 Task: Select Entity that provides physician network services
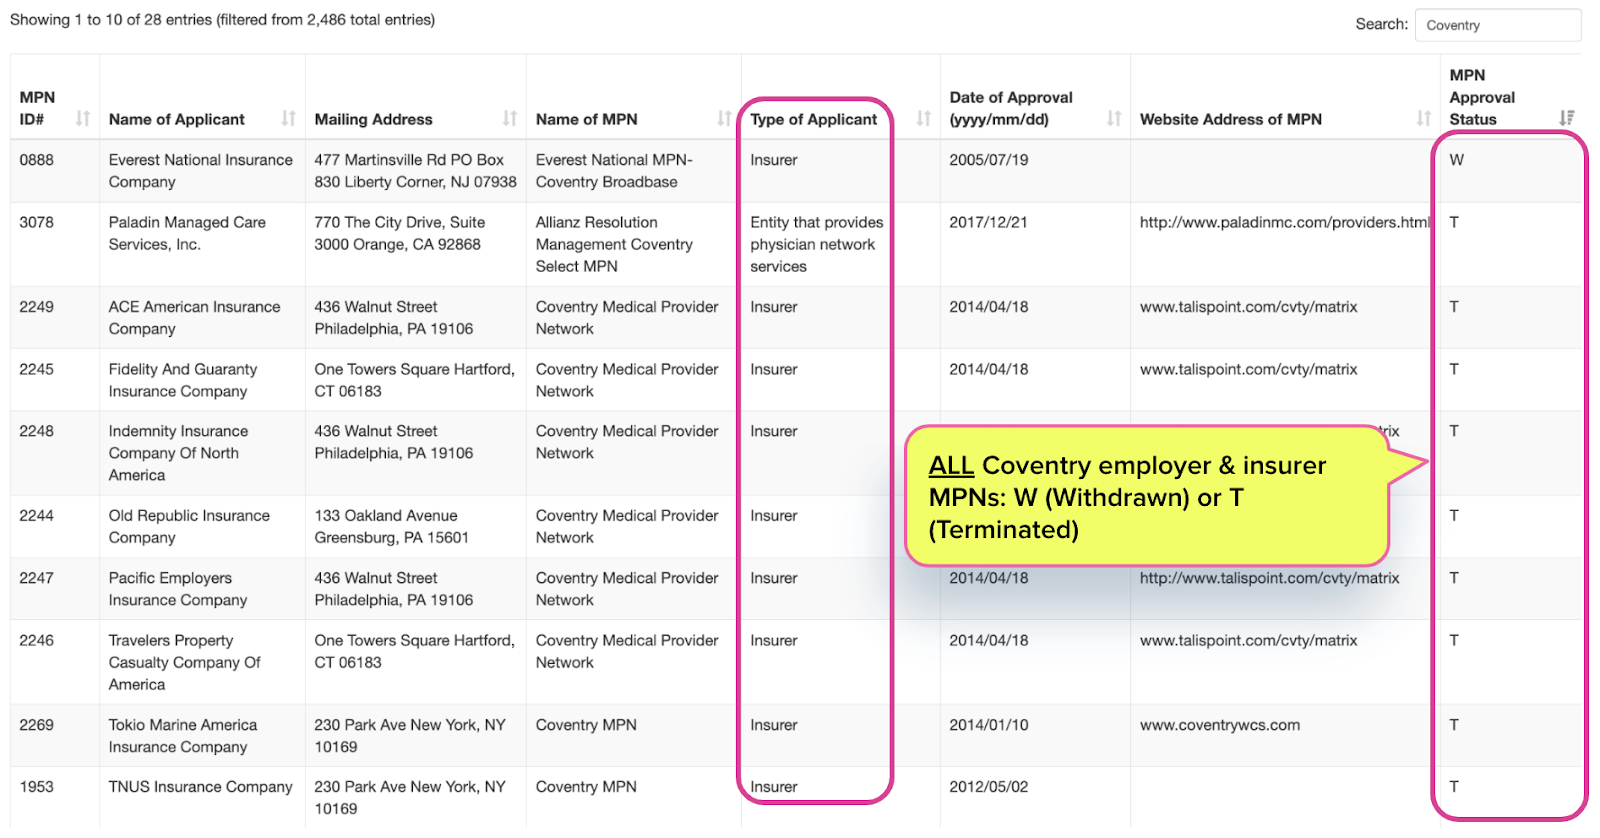(x=817, y=244)
